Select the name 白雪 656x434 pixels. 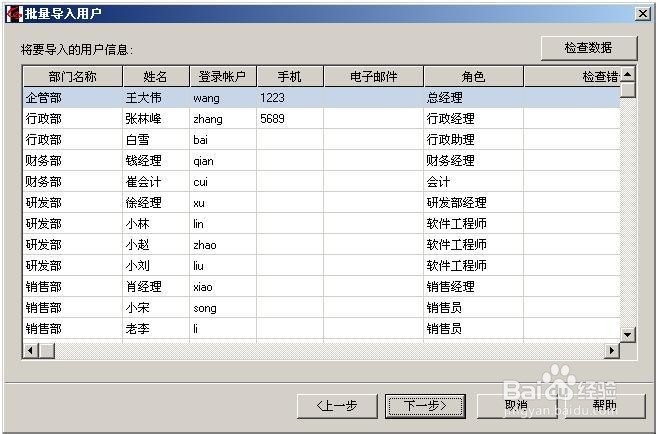tap(137, 140)
